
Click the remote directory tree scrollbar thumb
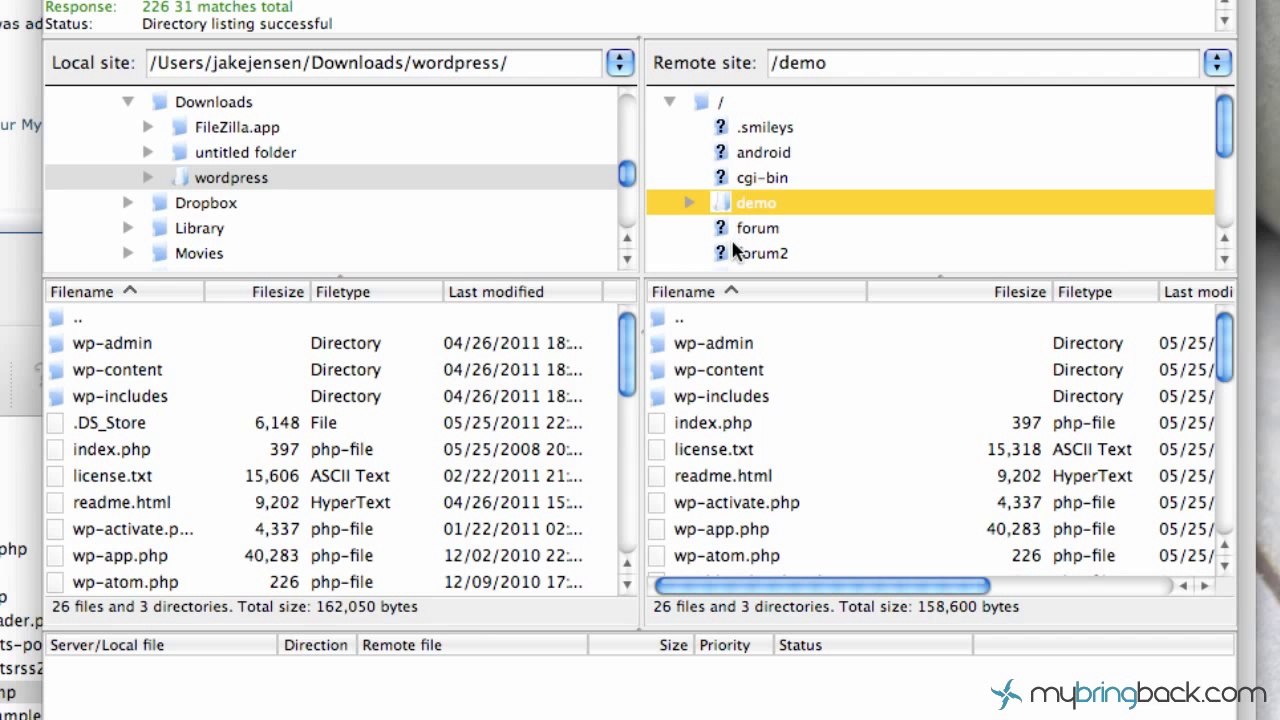click(x=1224, y=126)
